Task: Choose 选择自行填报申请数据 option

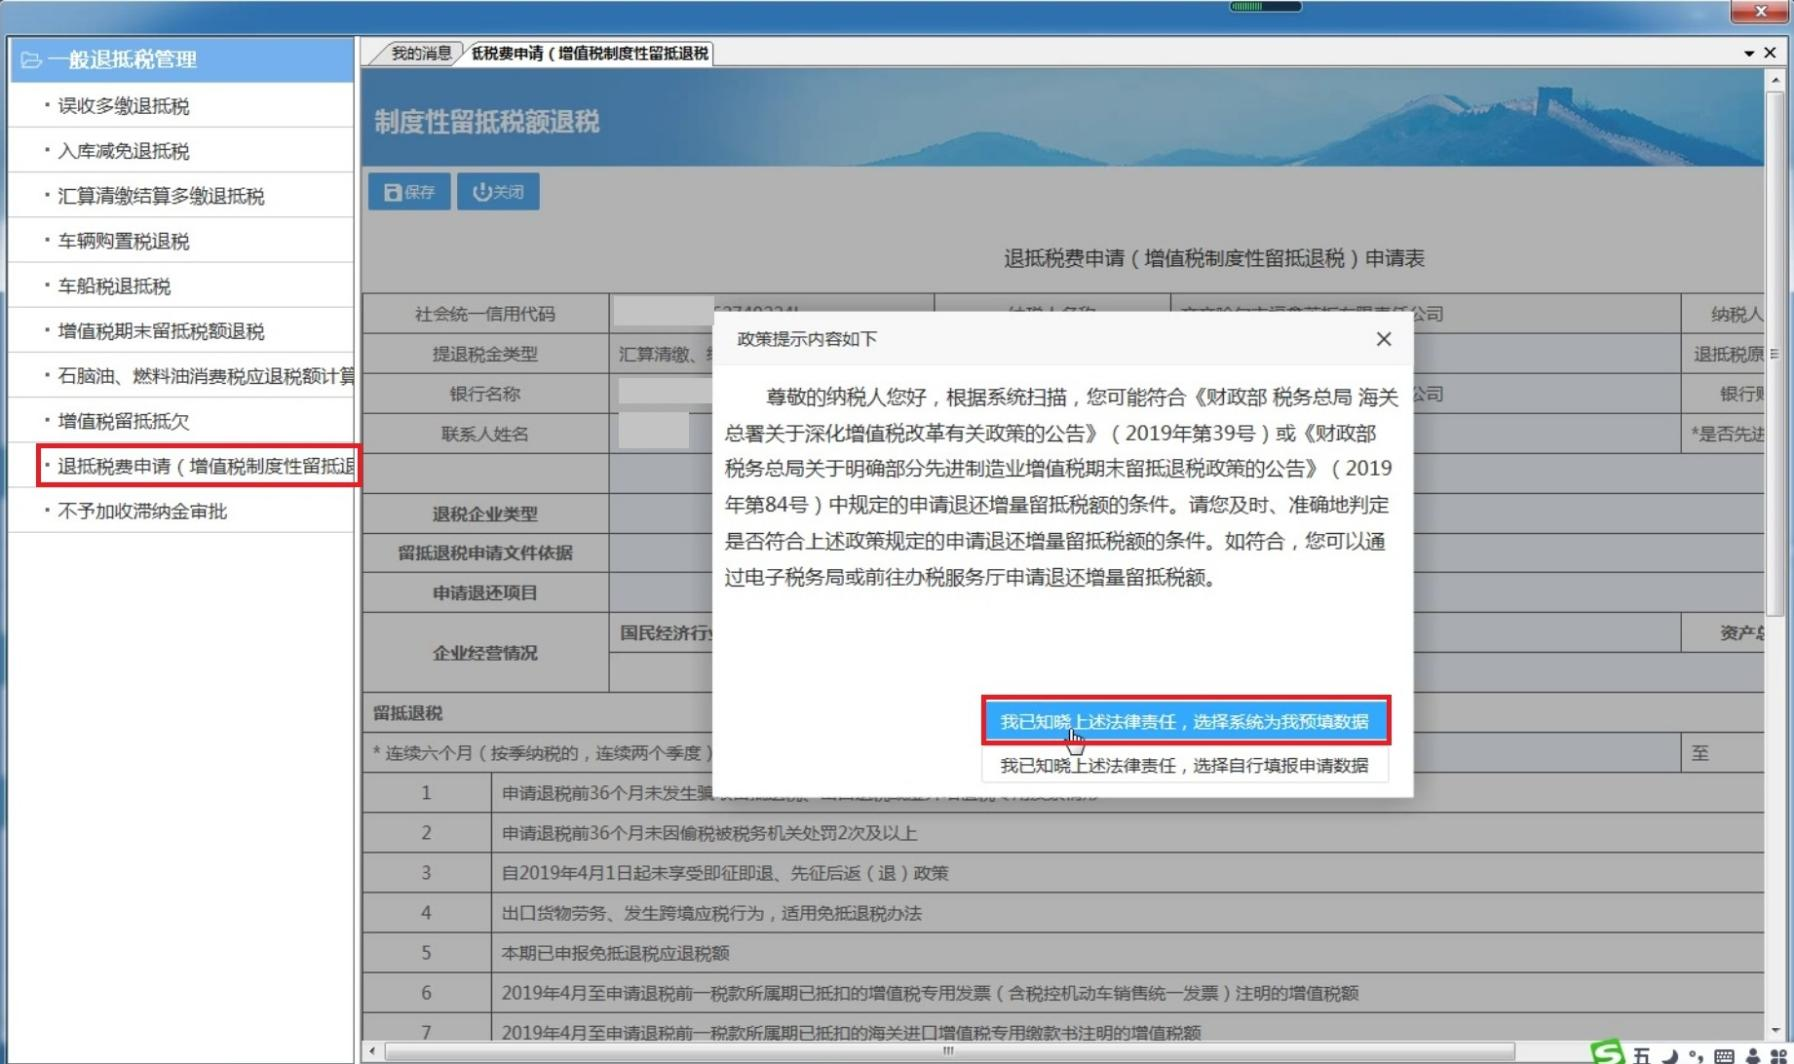Action: pos(1185,766)
